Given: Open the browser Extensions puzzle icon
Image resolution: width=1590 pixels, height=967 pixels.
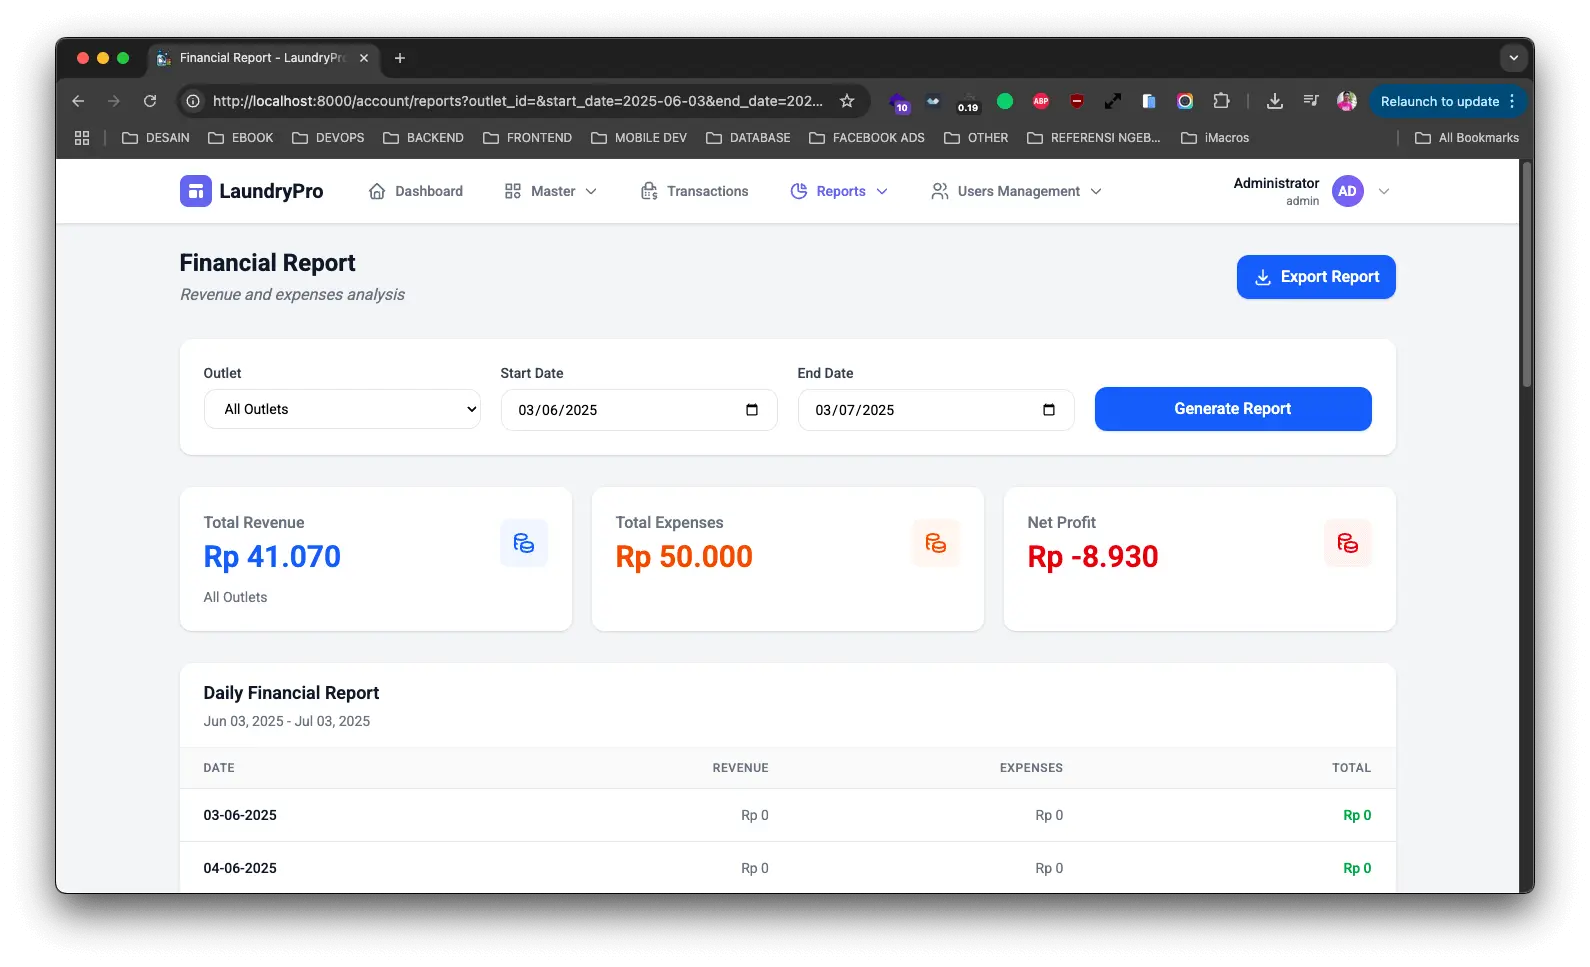Looking at the screenshot, I should point(1221,101).
